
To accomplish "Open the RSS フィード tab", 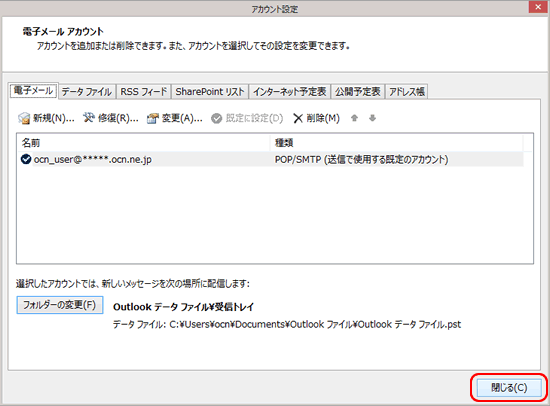I will pos(144,92).
